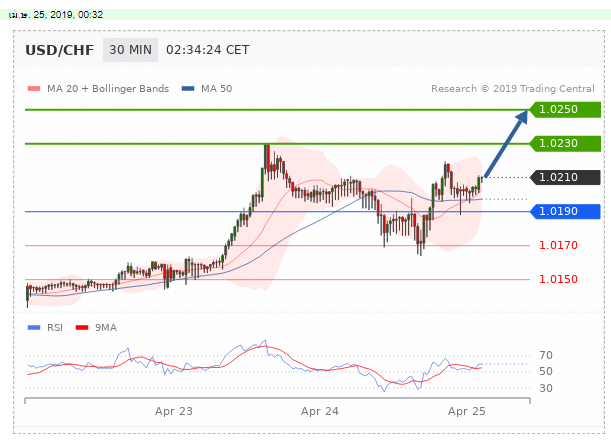611x440 pixels.
Task: Click the 1.0230 green resistance price tag
Action: click(x=565, y=143)
